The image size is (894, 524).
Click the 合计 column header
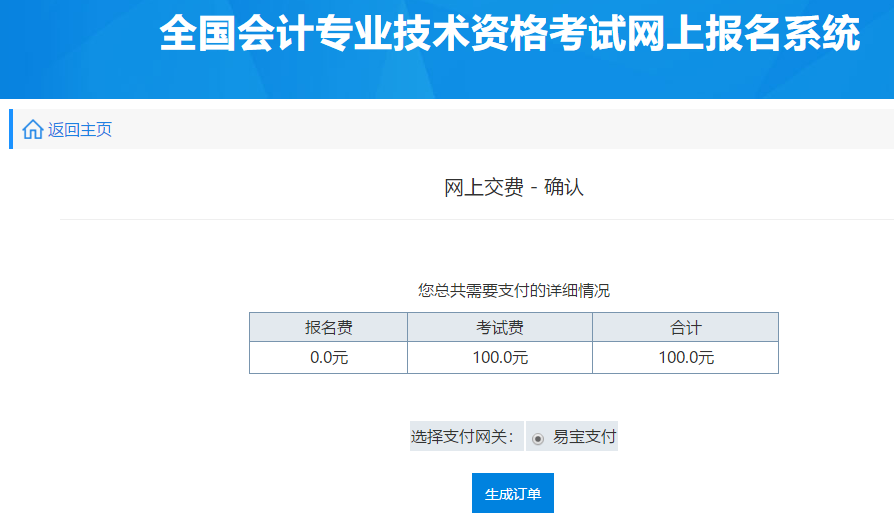[x=685, y=327]
